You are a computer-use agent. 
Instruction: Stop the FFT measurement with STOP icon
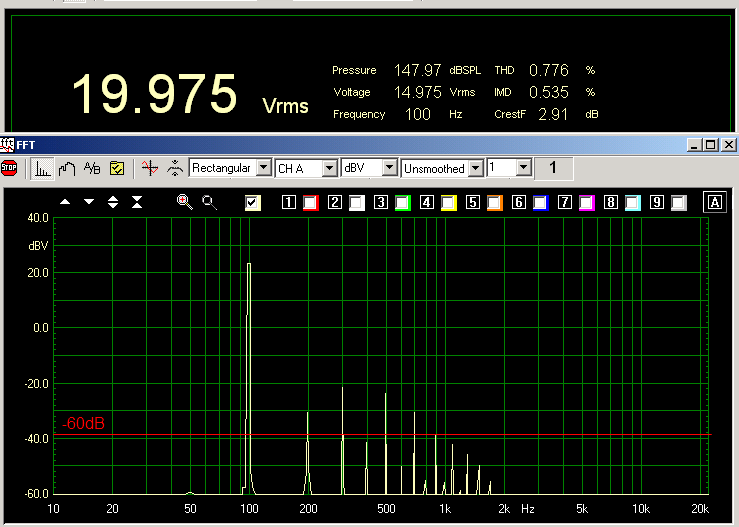(9, 168)
